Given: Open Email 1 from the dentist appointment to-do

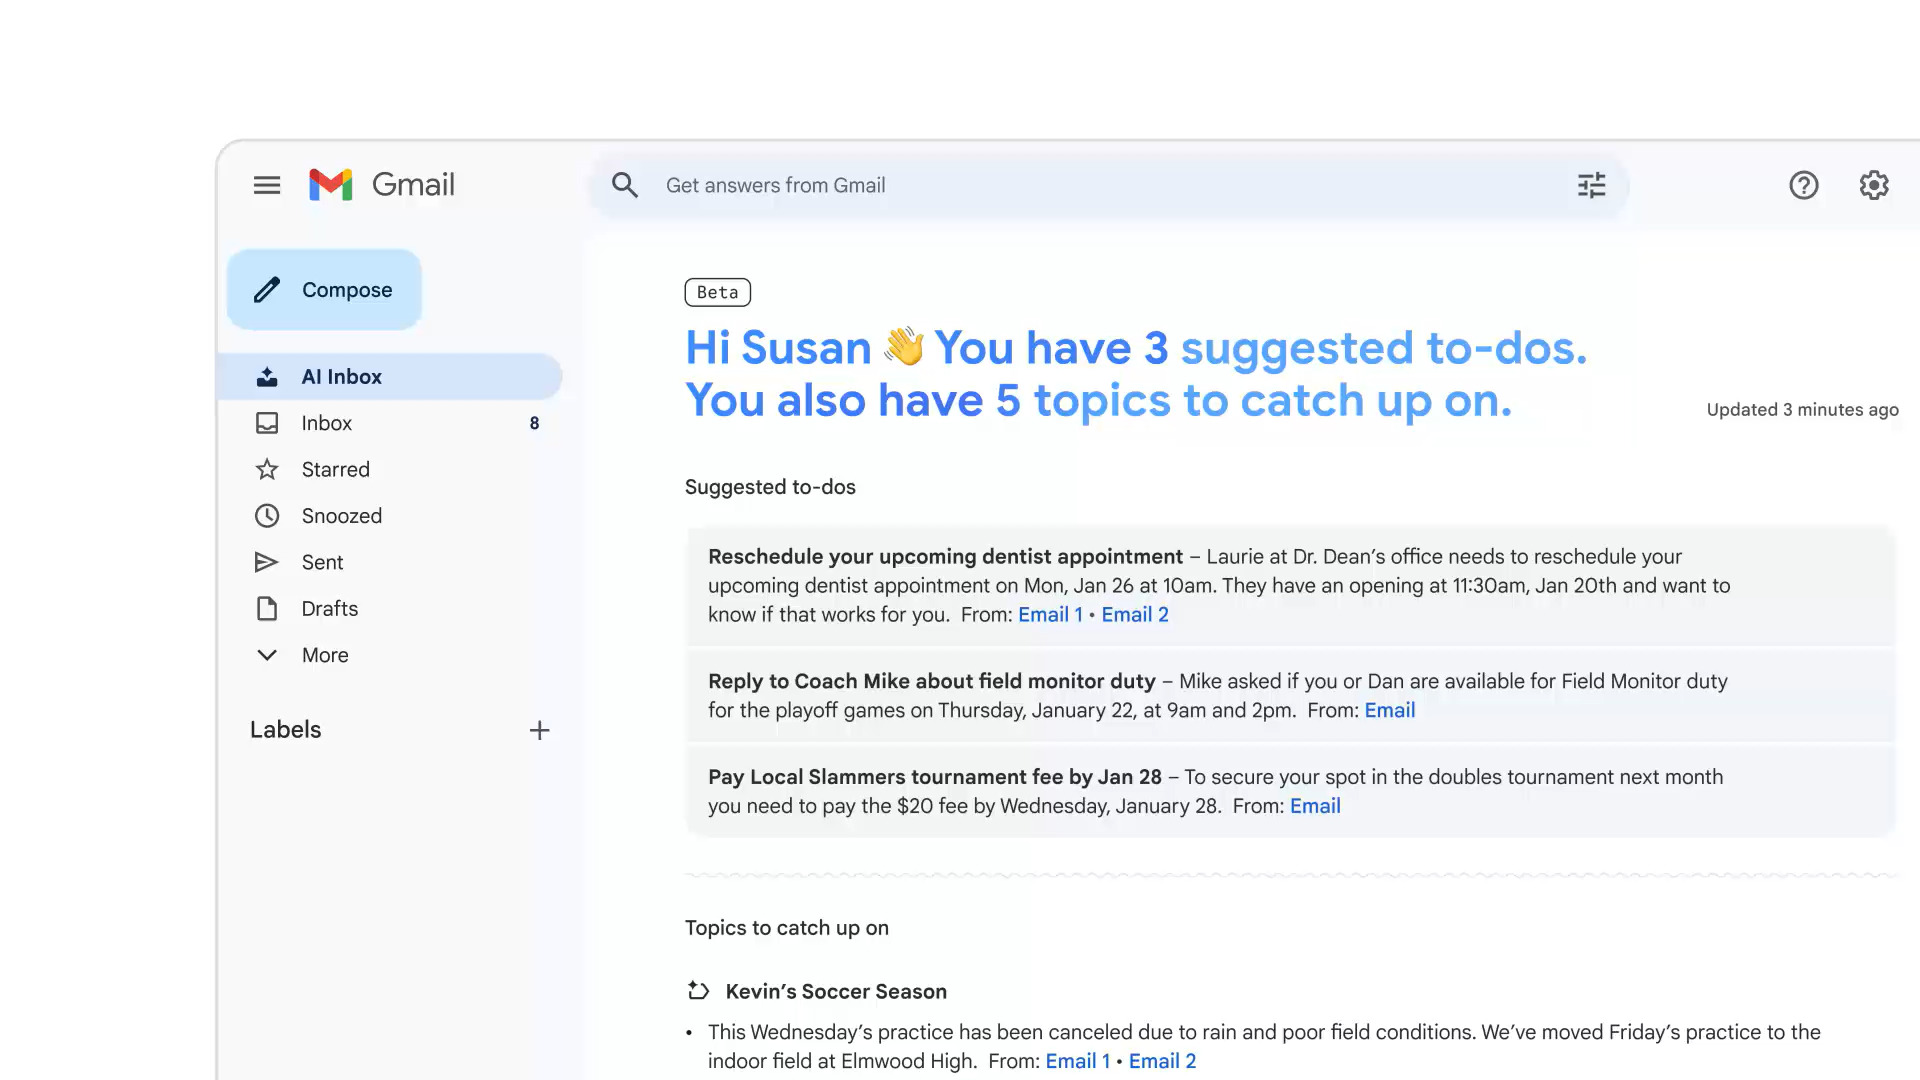Looking at the screenshot, I should [x=1049, y=614].
